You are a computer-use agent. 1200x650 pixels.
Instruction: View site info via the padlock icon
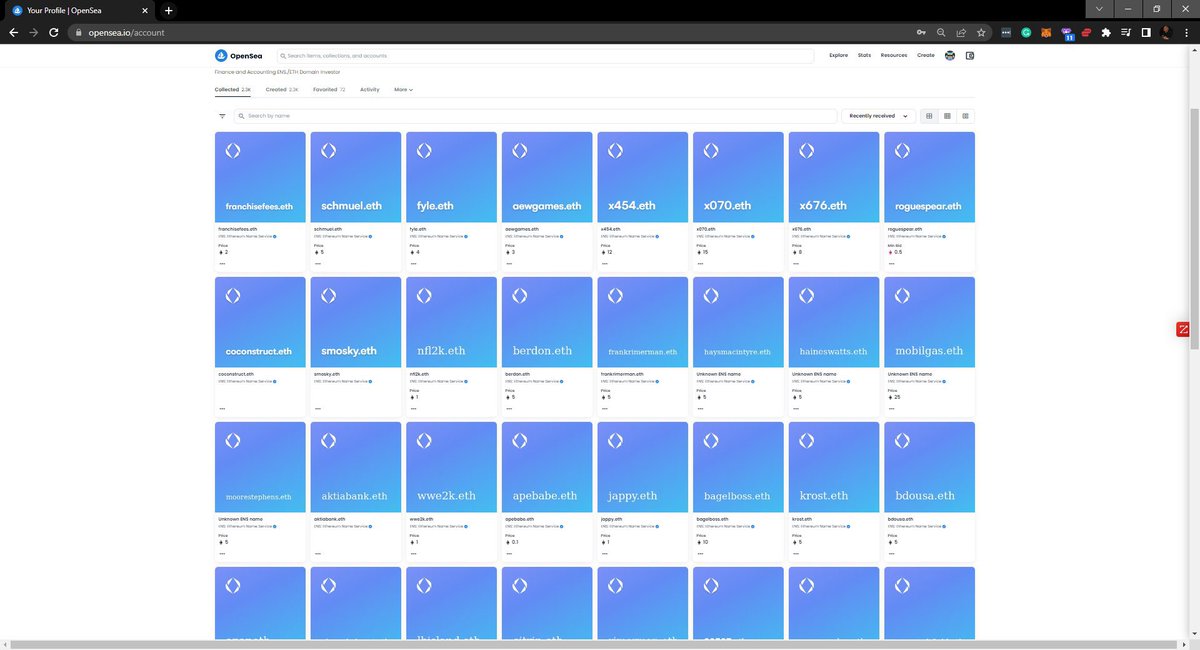coord(77,32)
